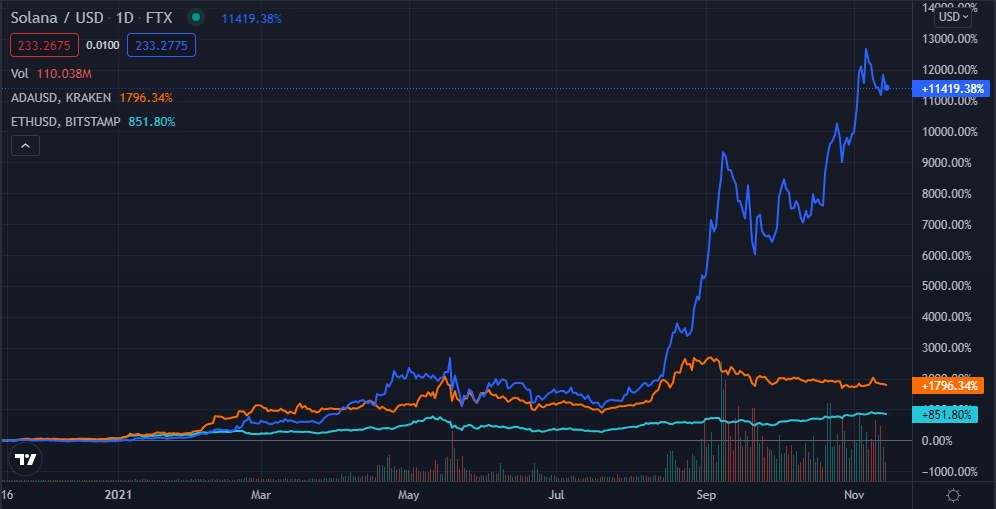Click the +11419.38% blue price label

coord(950,88)
